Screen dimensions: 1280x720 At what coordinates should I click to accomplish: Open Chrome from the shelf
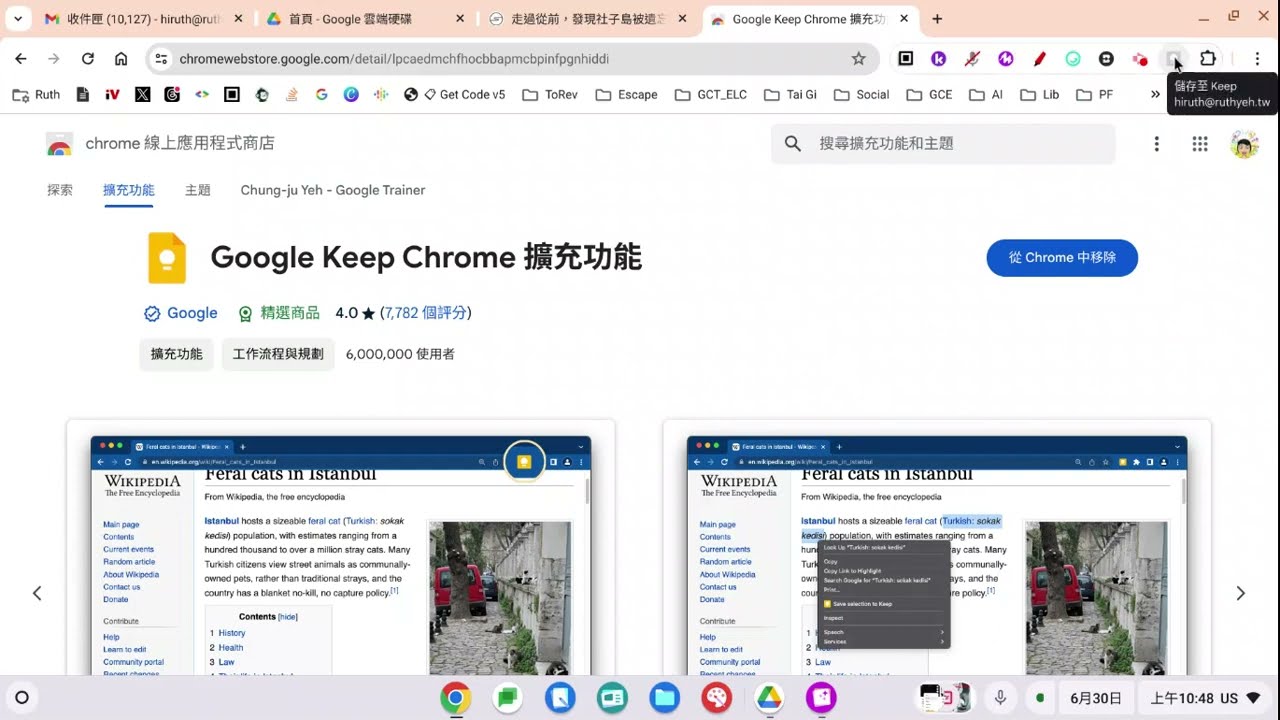coord(456,698)
